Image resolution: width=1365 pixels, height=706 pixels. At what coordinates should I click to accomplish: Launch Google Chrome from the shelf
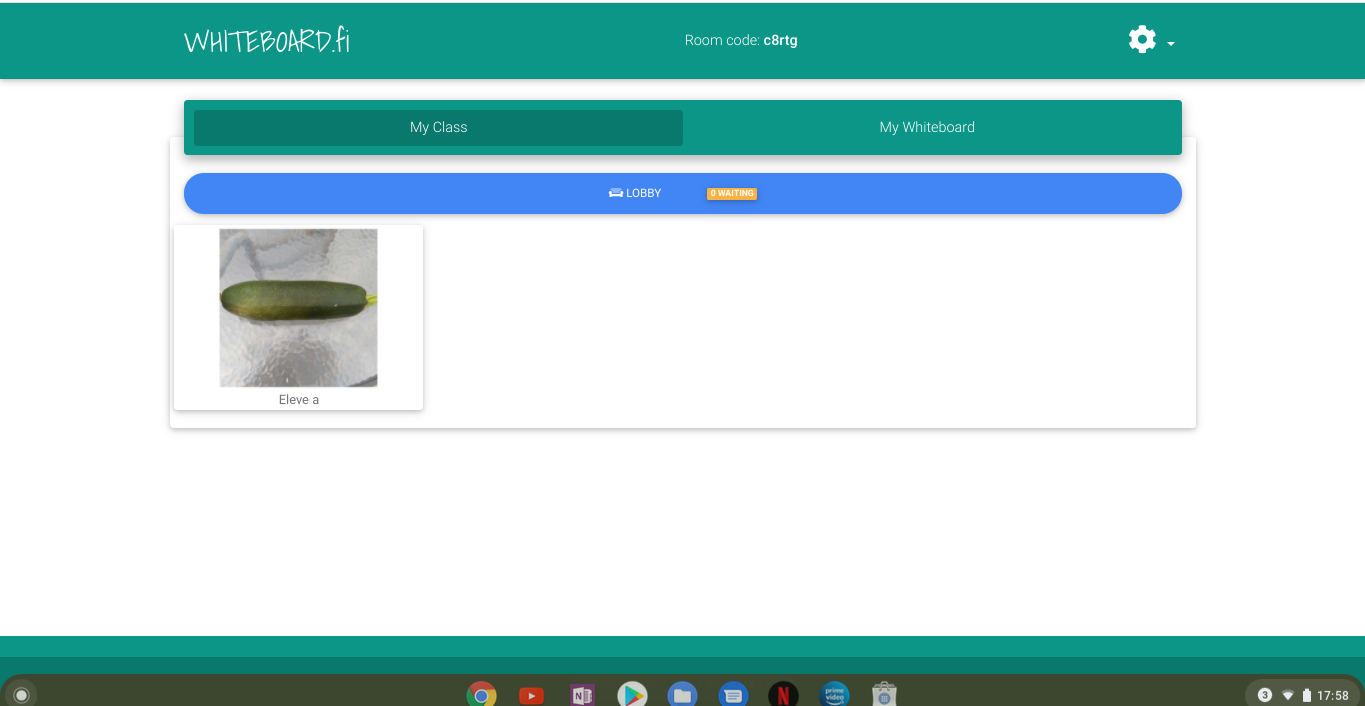click(x=481, y=695)
